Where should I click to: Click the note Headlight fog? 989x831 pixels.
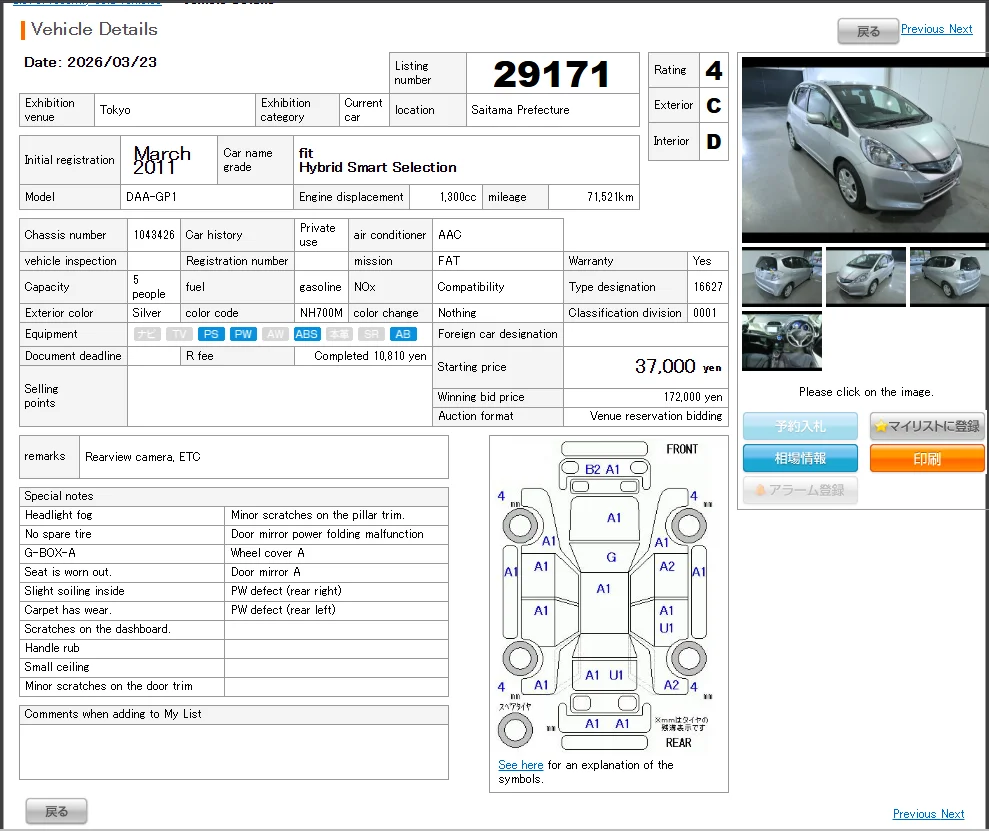(59, 515)
